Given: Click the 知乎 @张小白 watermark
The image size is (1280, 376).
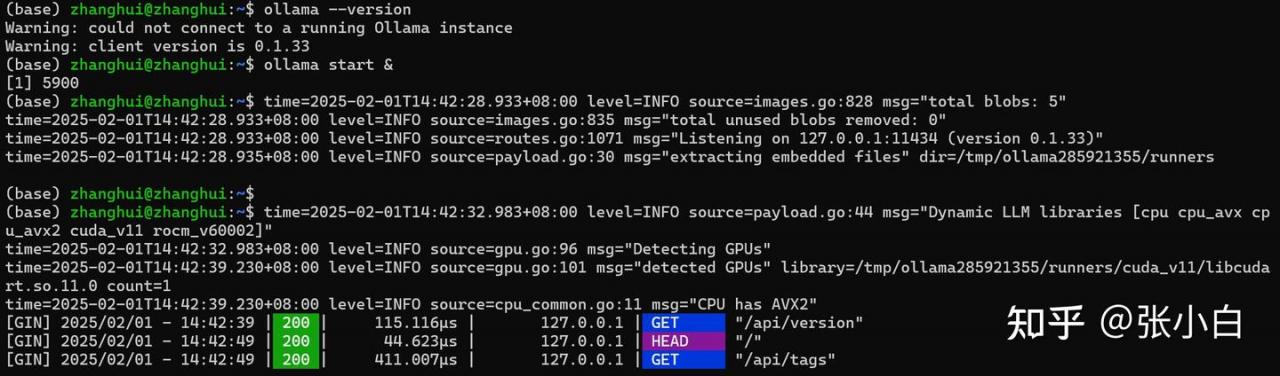Looking at the screenshot, I should (1124, 322).
